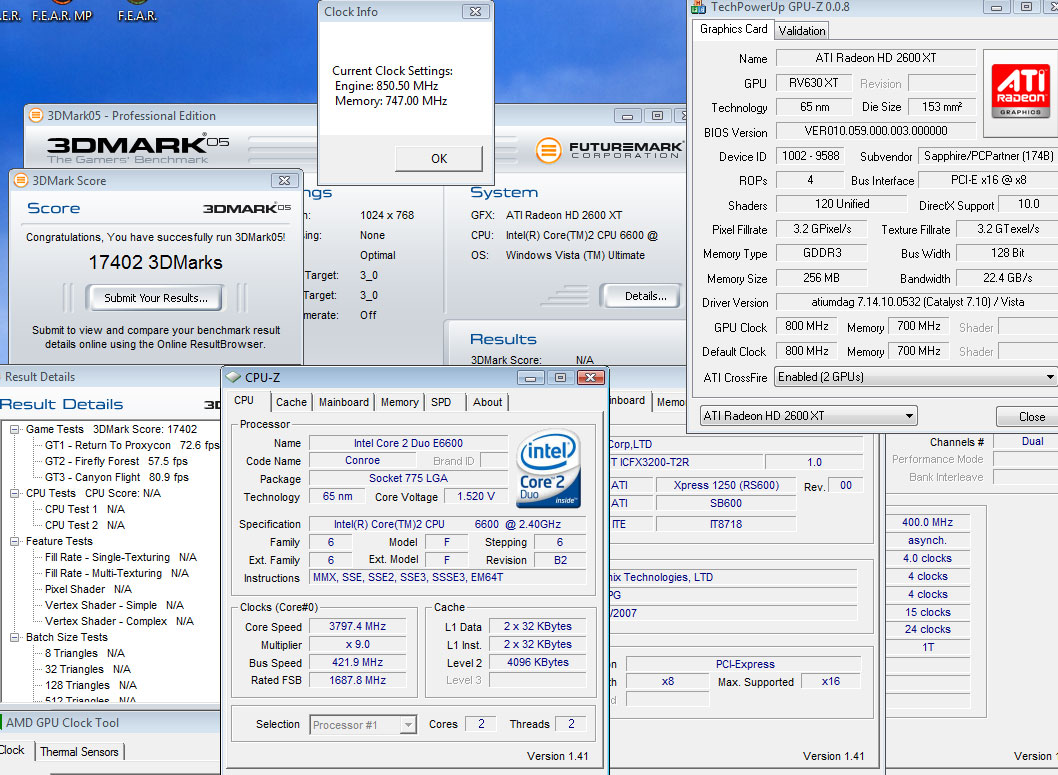Viewport: 1058px width, 775px height.
Task: Open the Validation tab in GPU-Z
Action: click(x=802, y=30)
